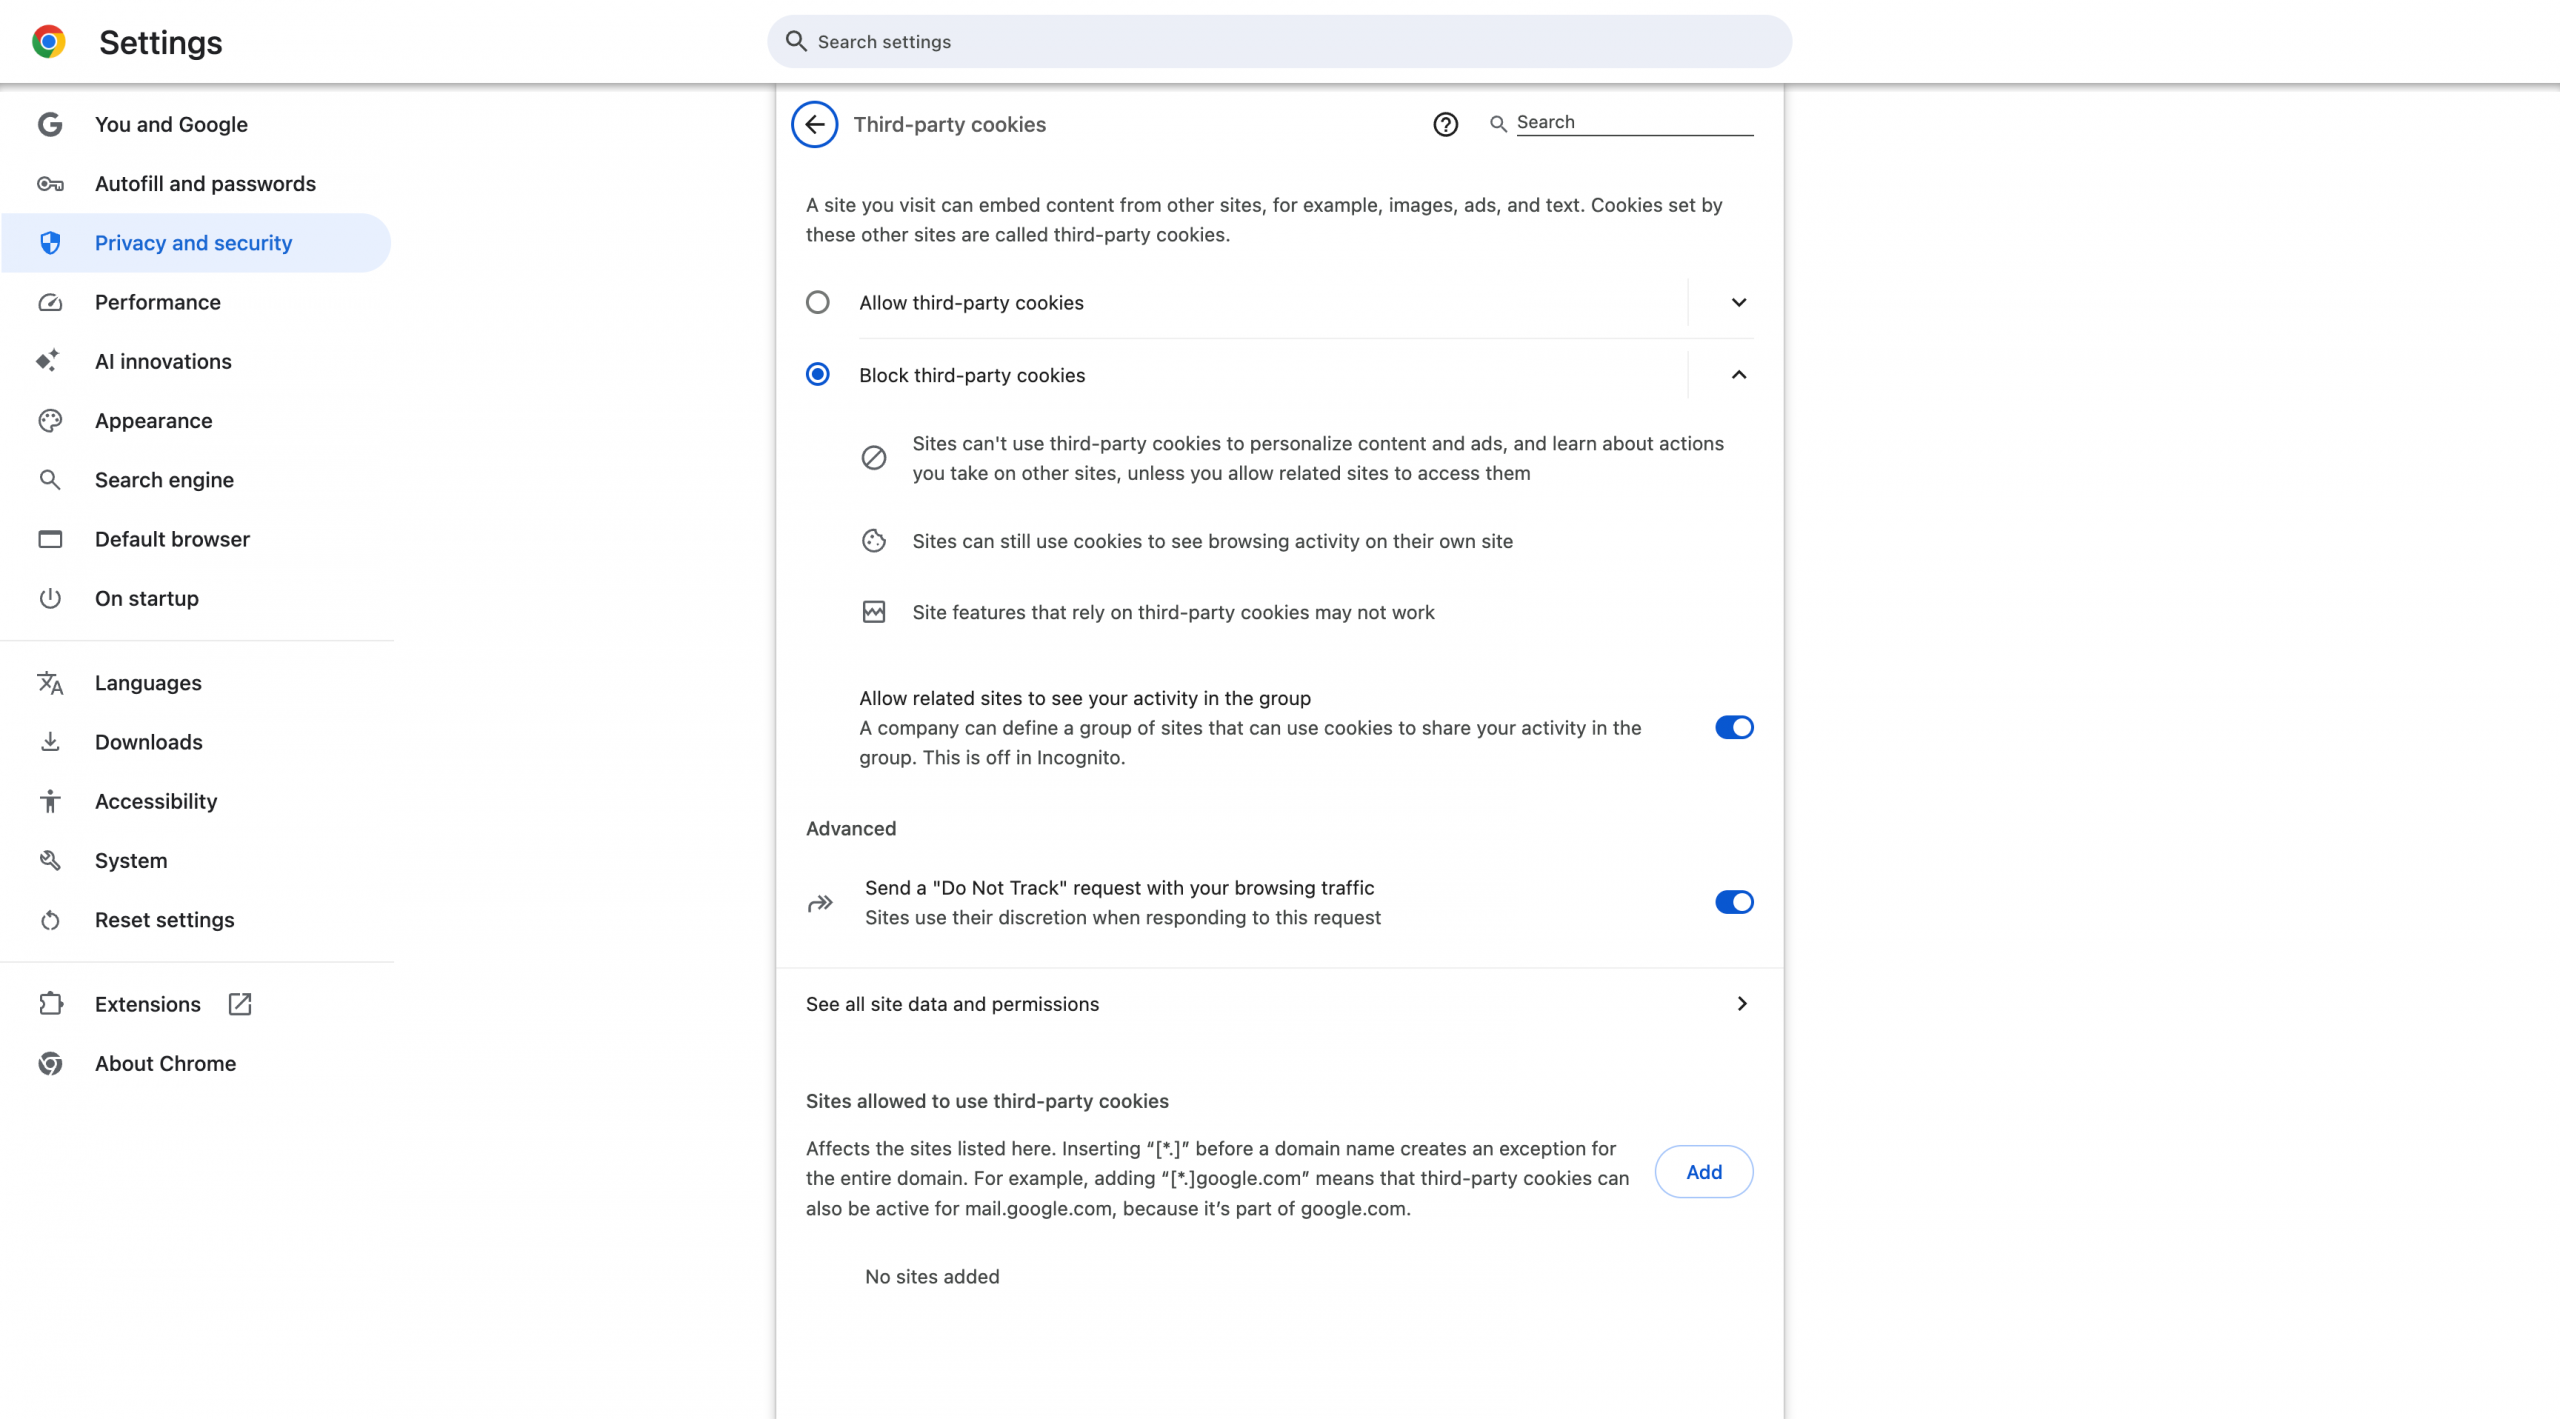Open Reset settings
The height and width of the screenshot is (1419, 2560).
(164, 919)
